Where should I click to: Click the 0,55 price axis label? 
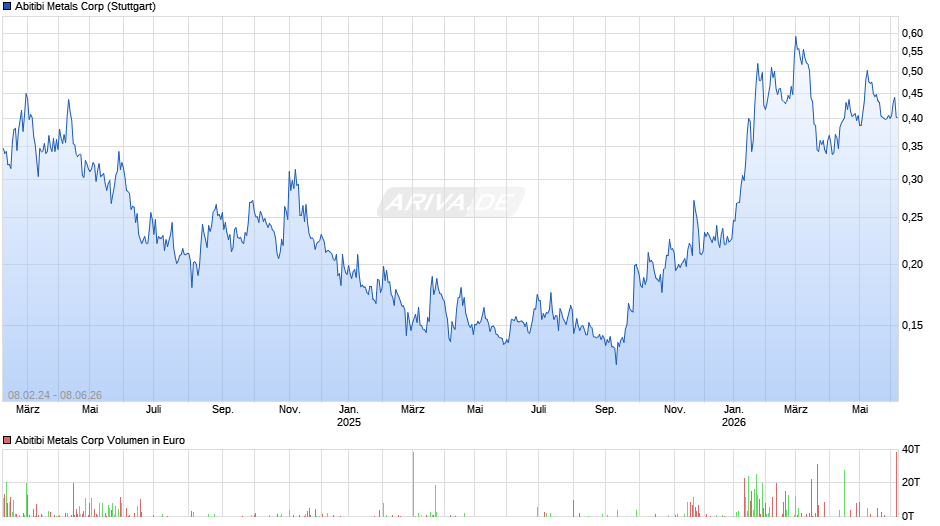tap(912, 52)
